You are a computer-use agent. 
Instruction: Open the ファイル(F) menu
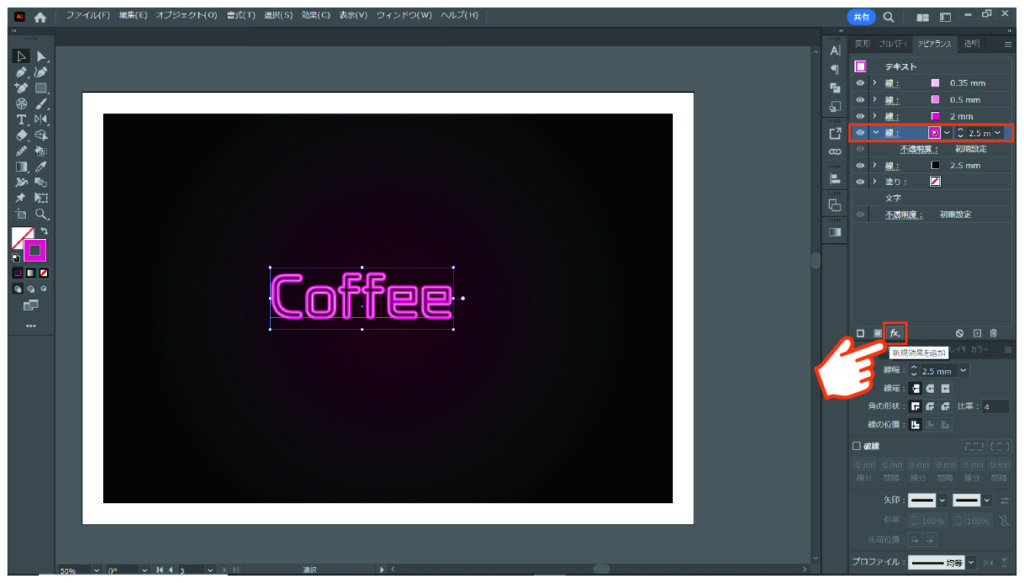point(88,15)
